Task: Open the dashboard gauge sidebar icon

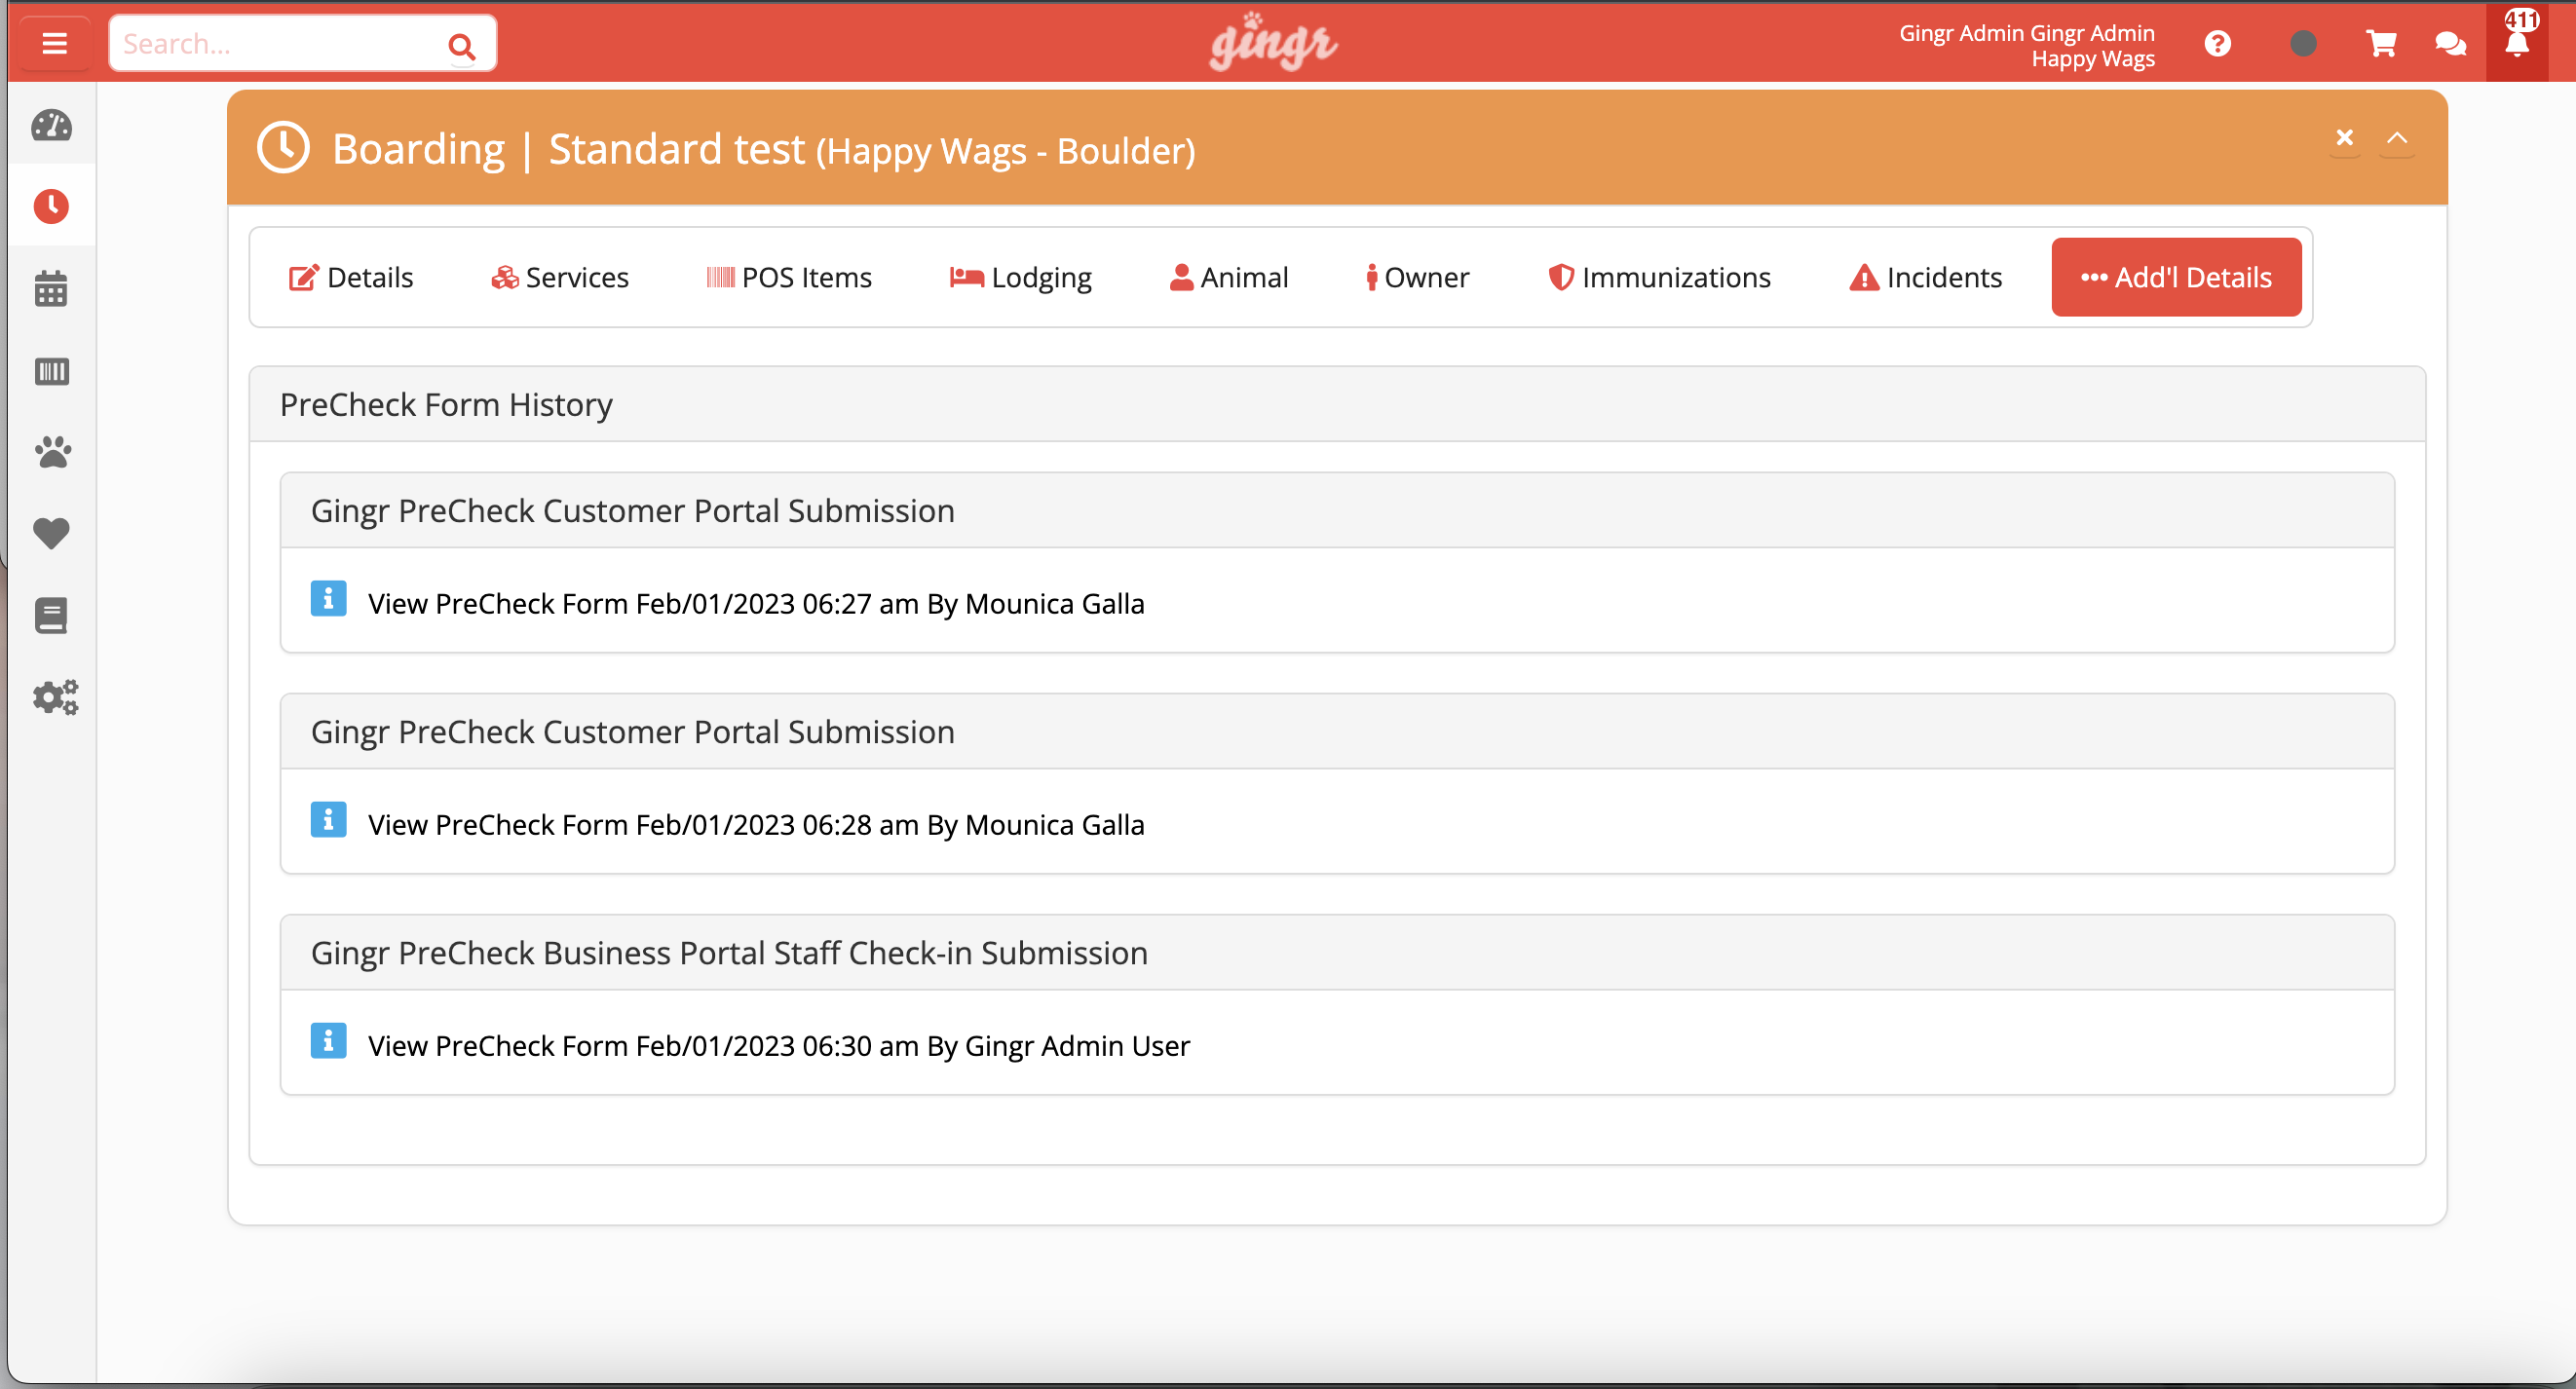Action: click(x=52, y=126)
